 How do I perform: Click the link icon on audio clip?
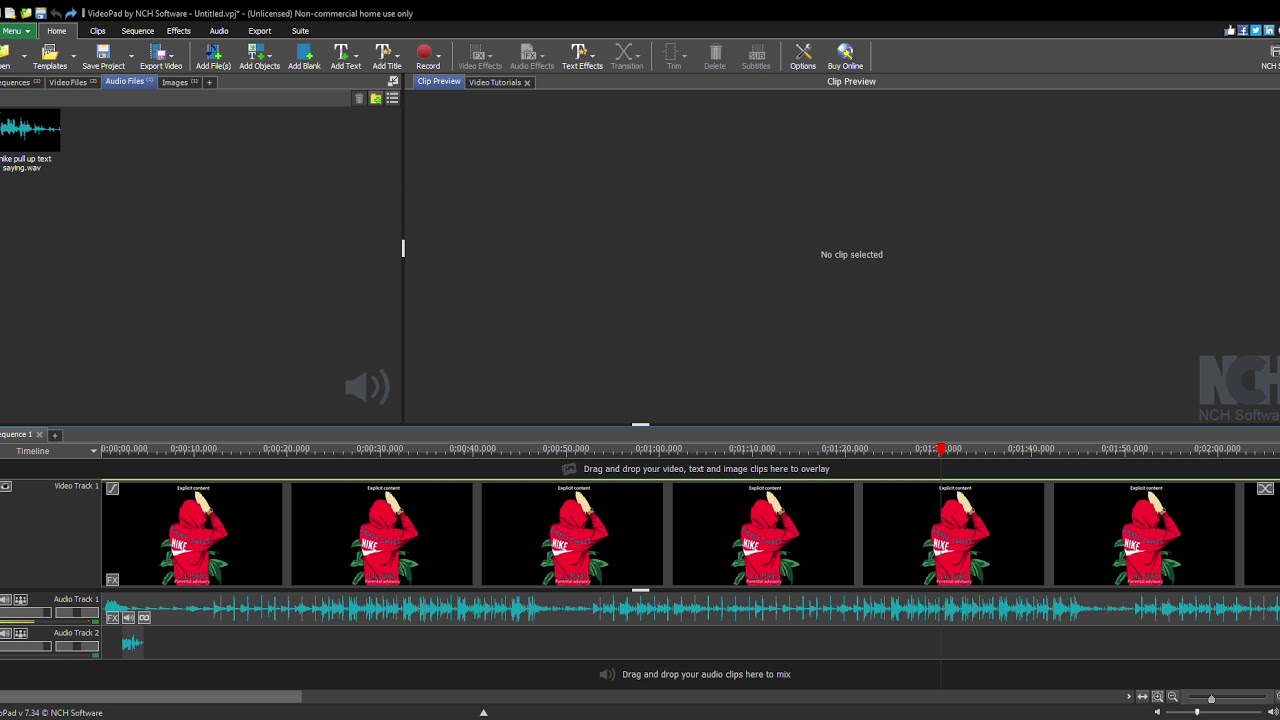point(144,618)
